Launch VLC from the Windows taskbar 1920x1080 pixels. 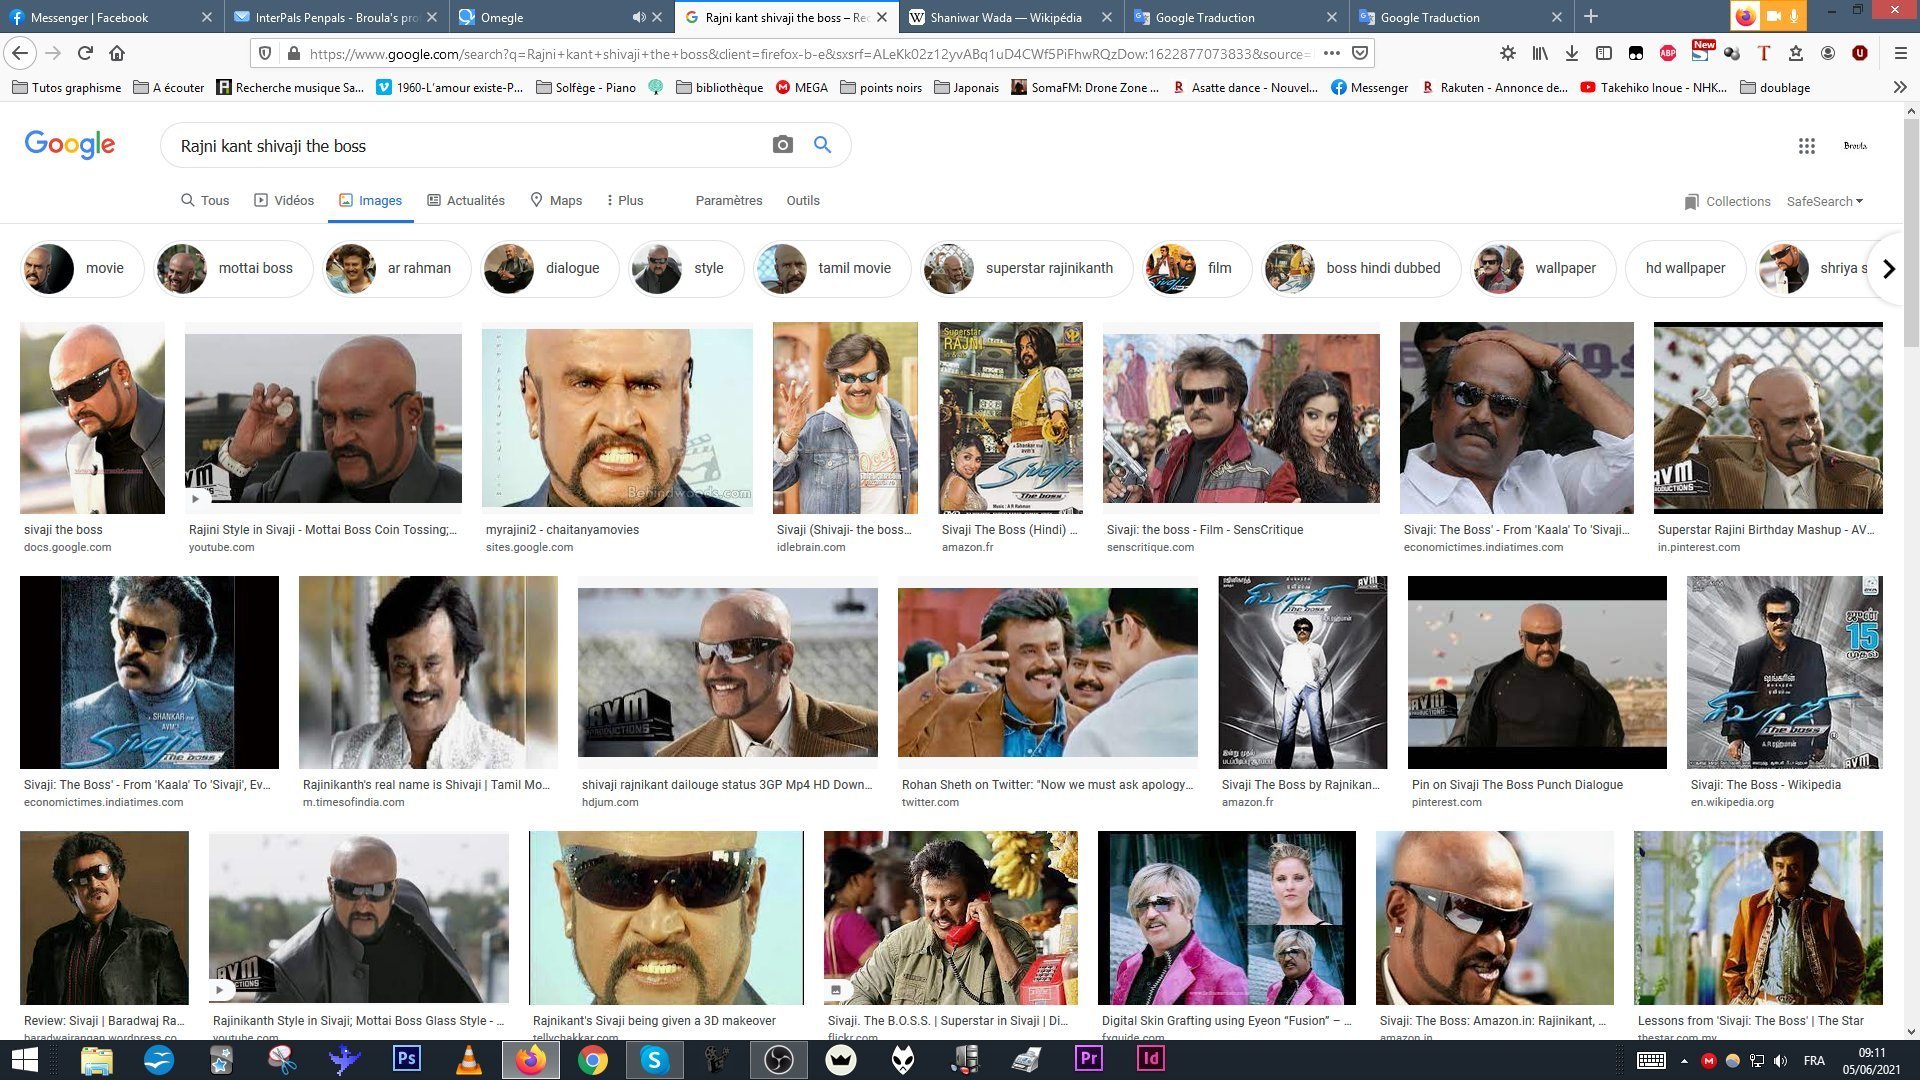point(468,1059)
